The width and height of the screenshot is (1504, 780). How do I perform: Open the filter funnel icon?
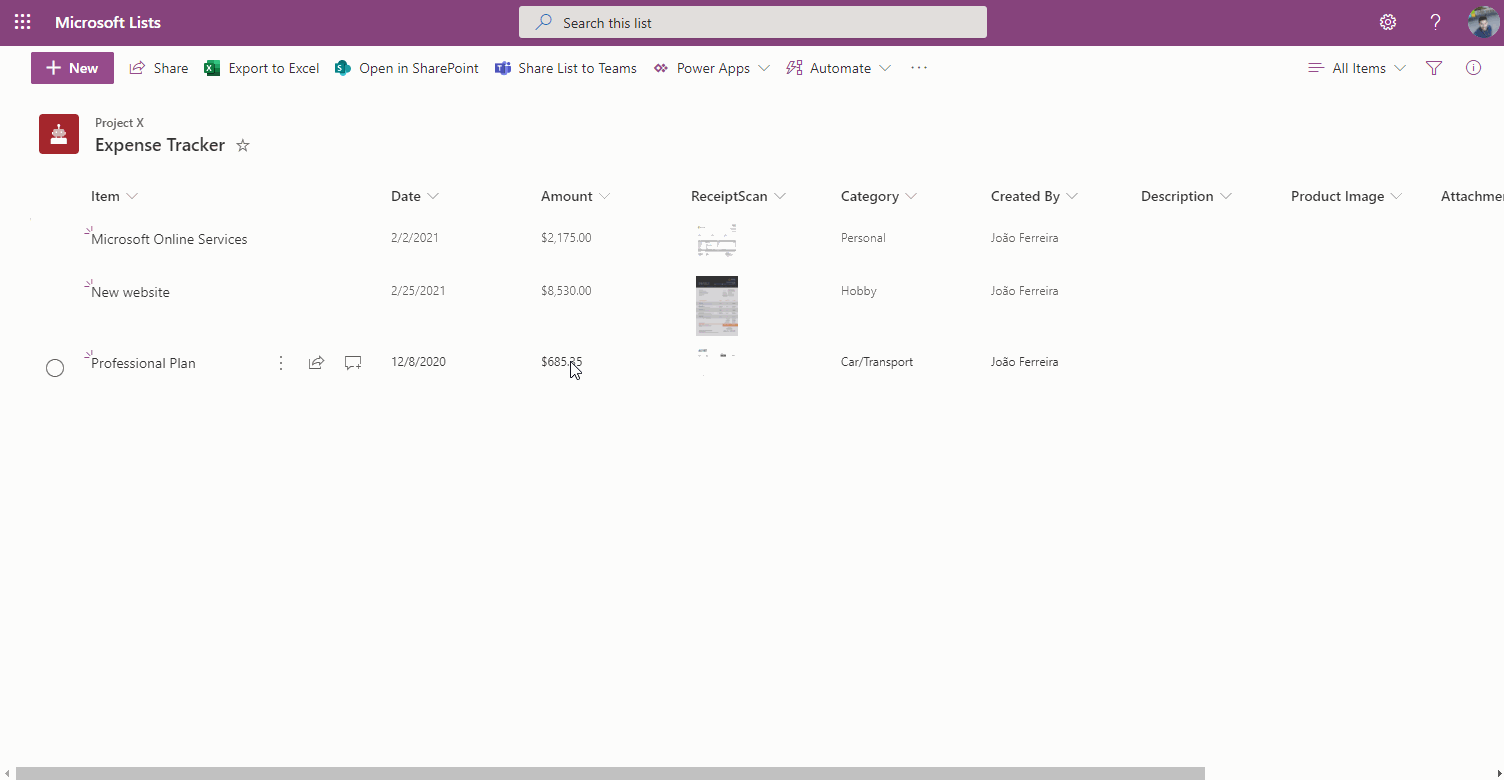pos(1433,67)
